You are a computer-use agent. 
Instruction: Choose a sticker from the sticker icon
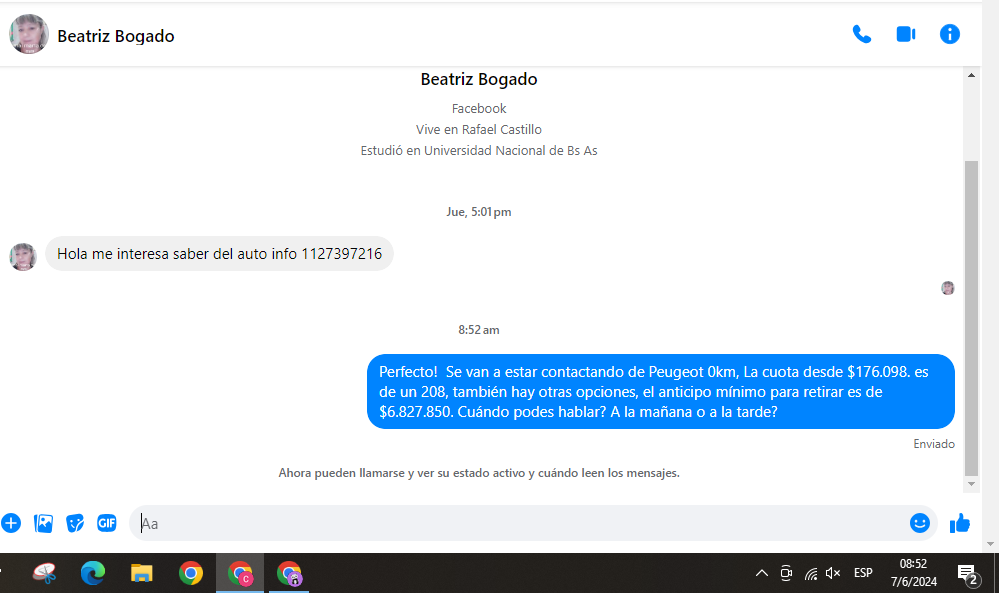point(75,523)
